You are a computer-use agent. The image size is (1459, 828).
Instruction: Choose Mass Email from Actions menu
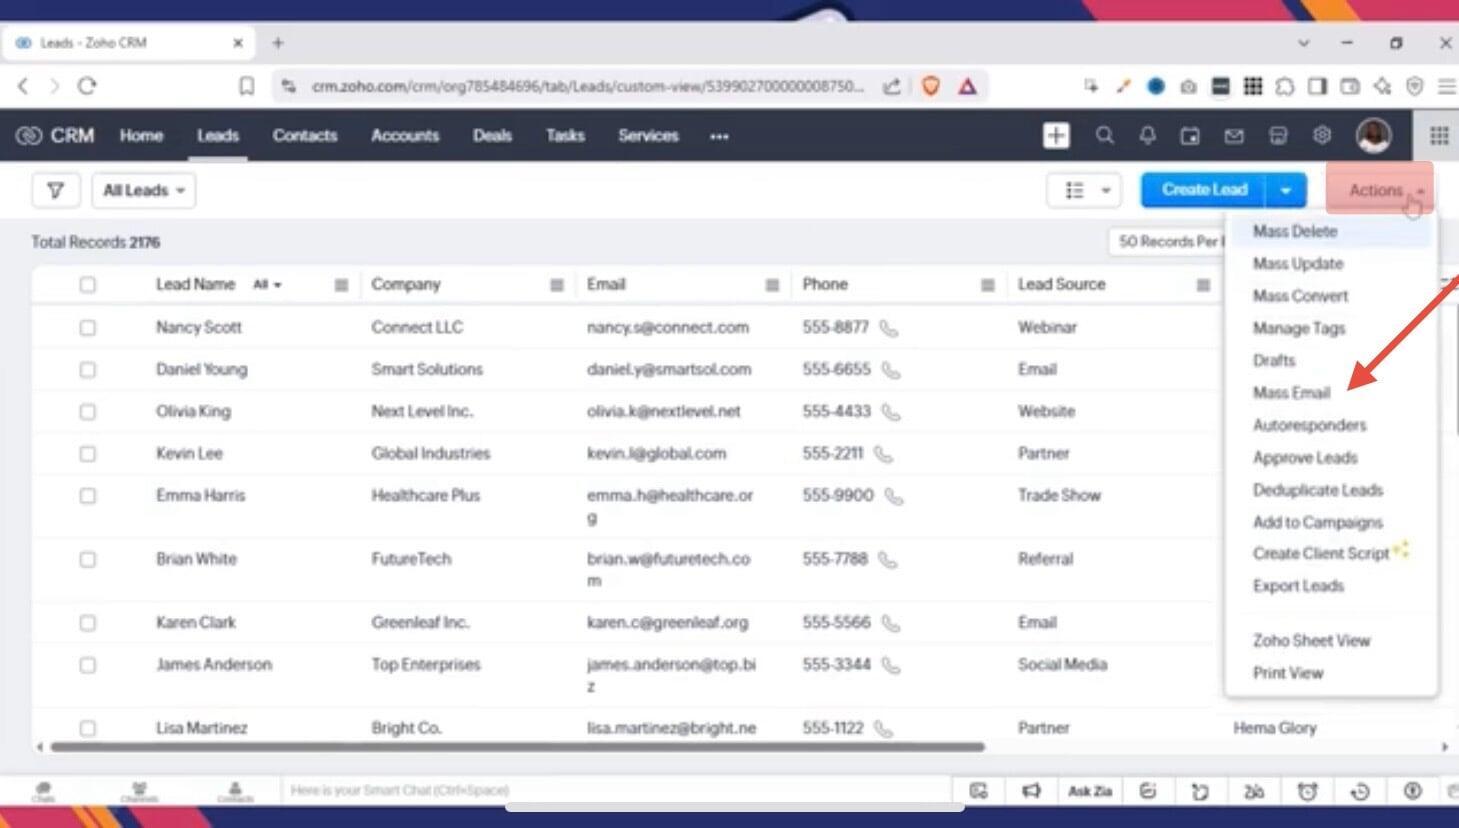(x=1291, y=393)
